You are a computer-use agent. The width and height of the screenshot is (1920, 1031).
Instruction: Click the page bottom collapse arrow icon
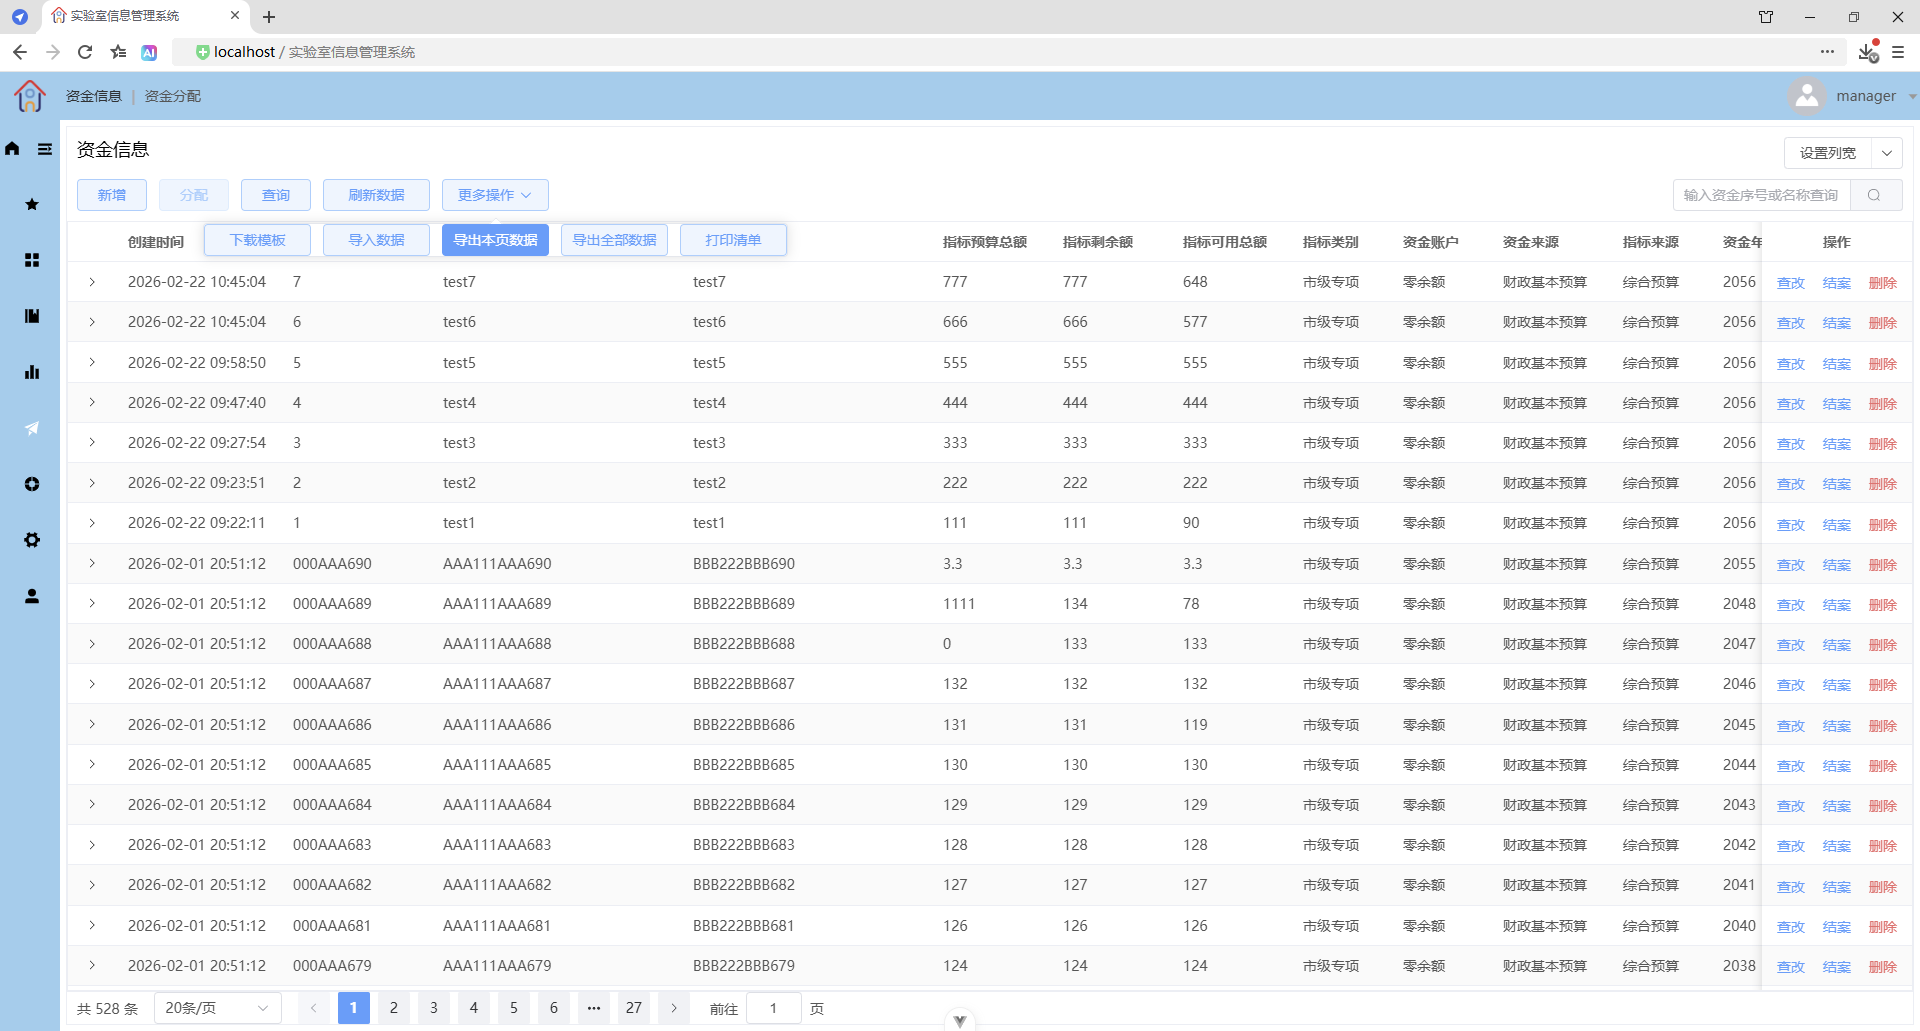coord(960,1021)
